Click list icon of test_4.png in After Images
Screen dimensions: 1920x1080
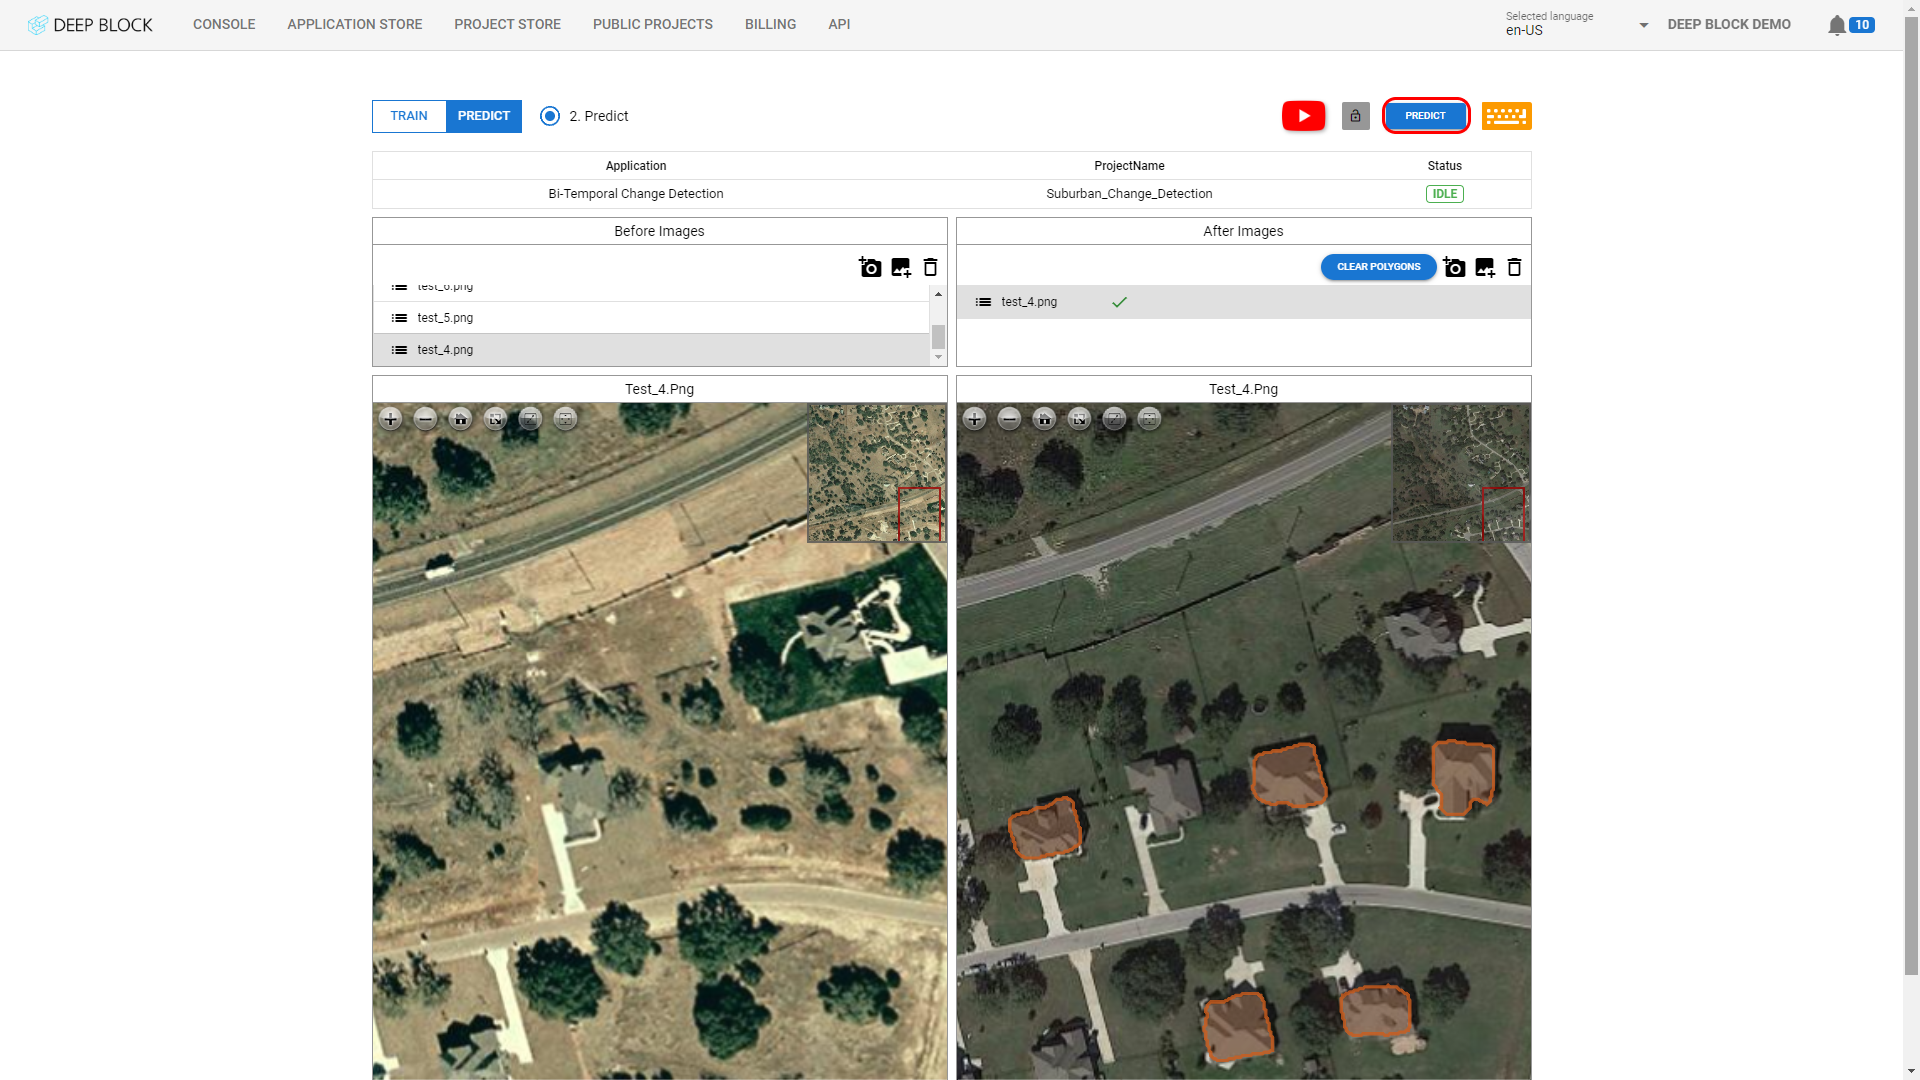coord(983,302)
